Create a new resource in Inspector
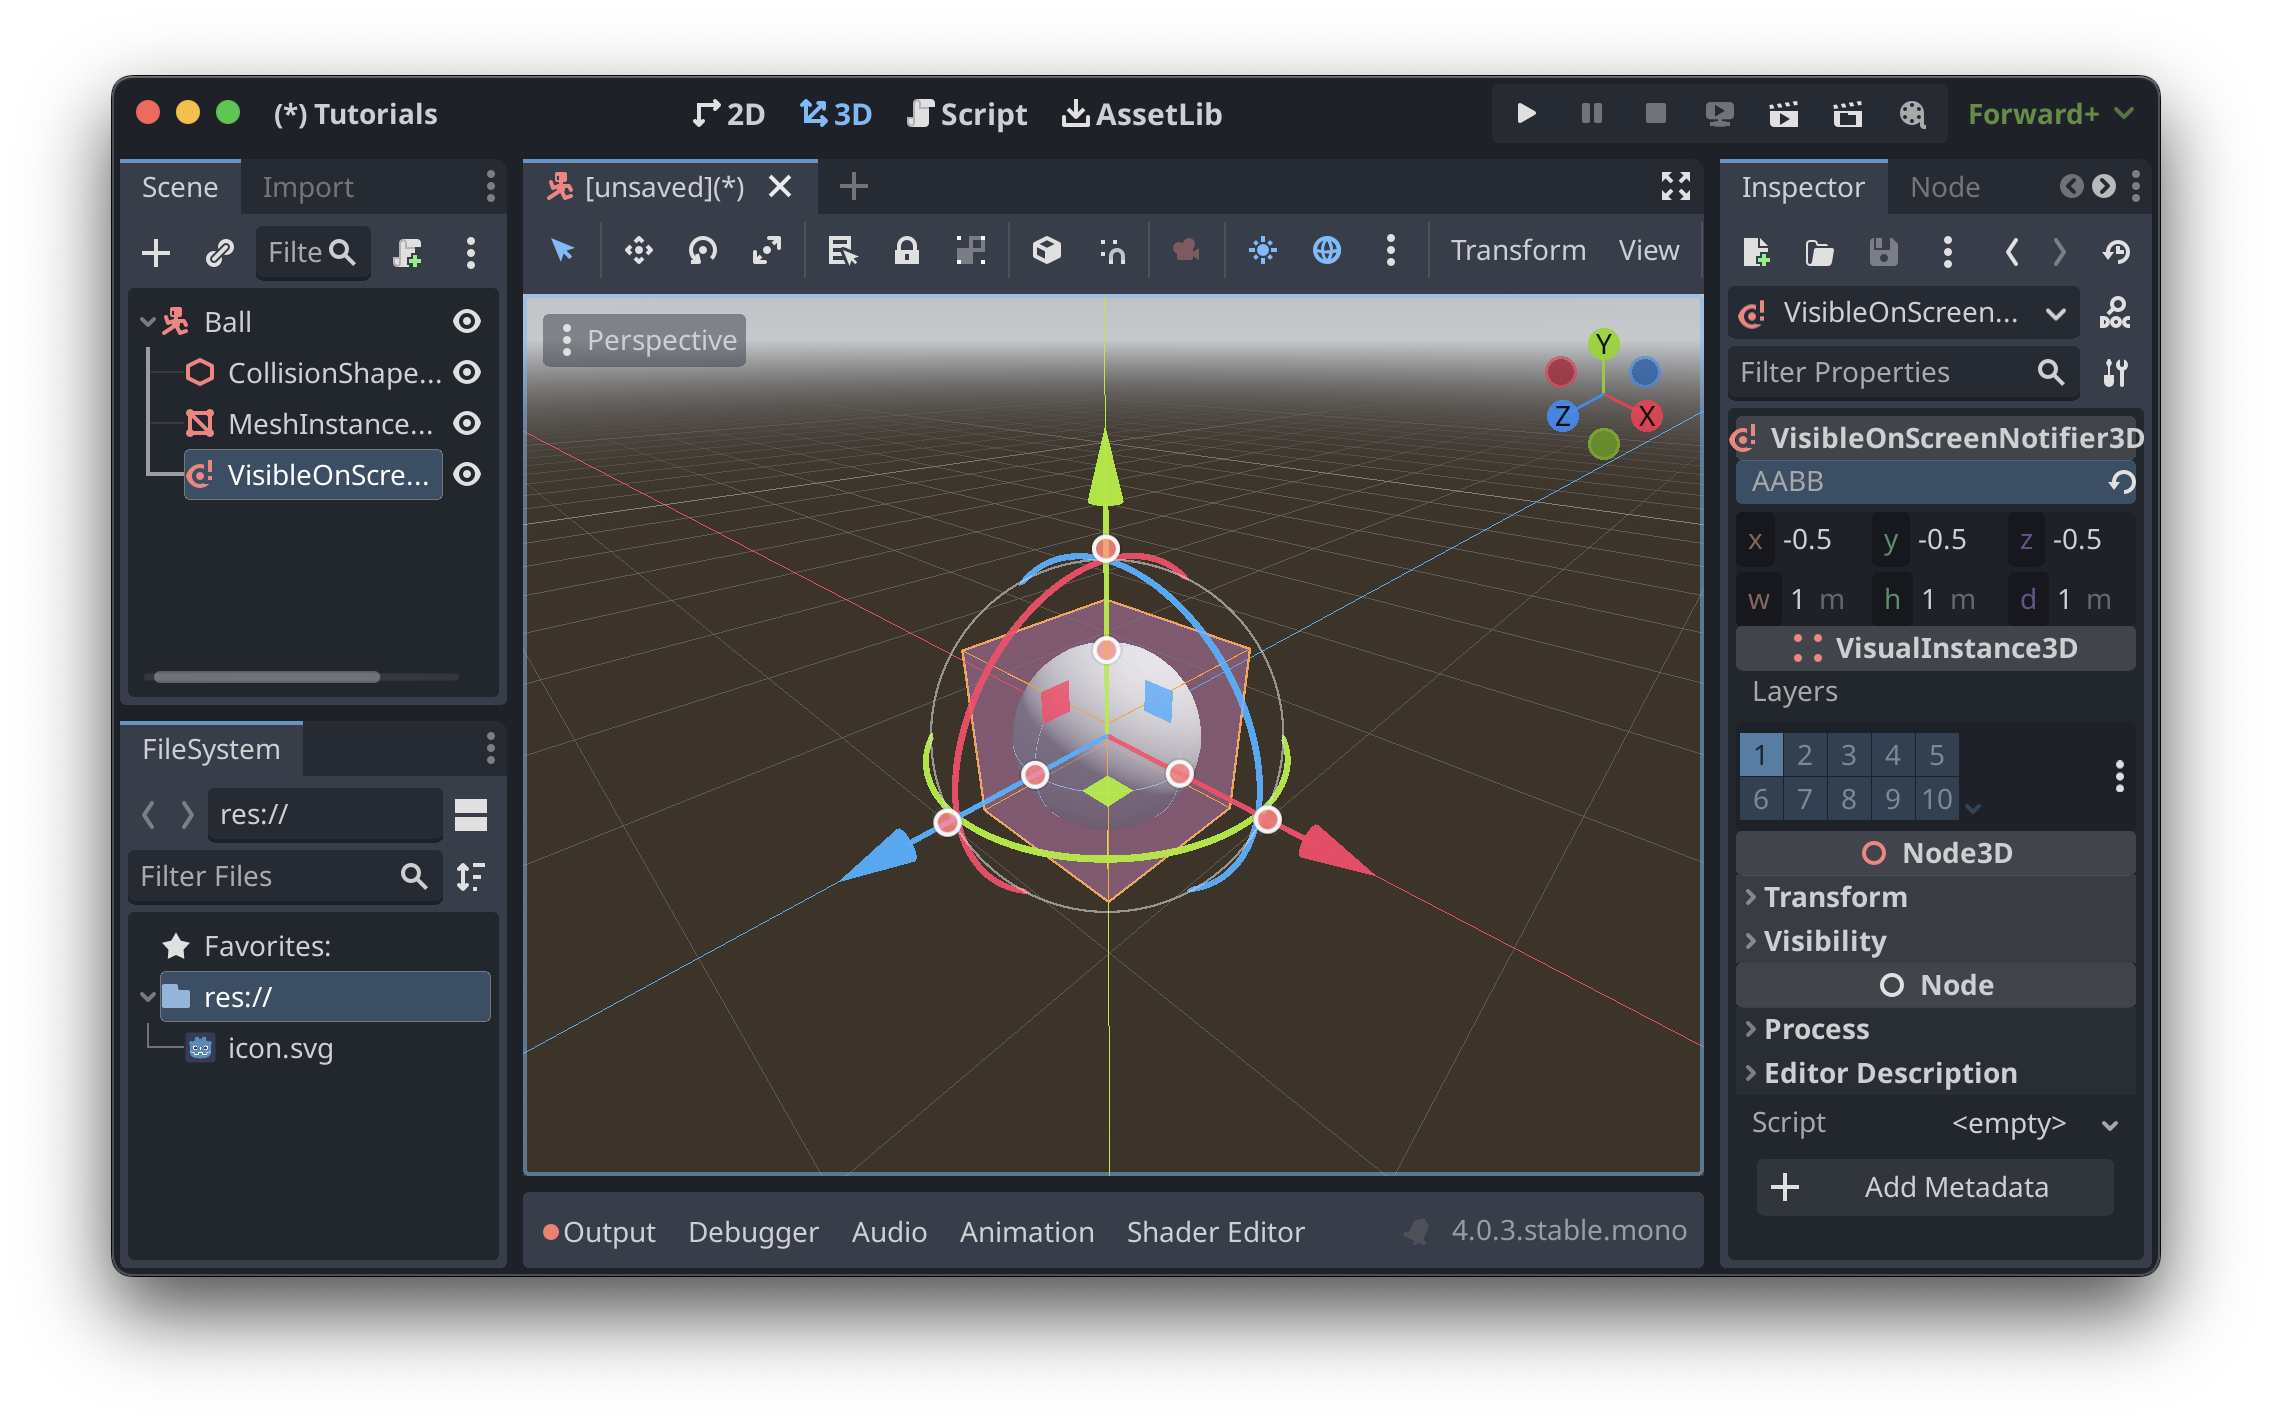The width and height of the screenshot is (2272, 1424). click(1756, 252)
